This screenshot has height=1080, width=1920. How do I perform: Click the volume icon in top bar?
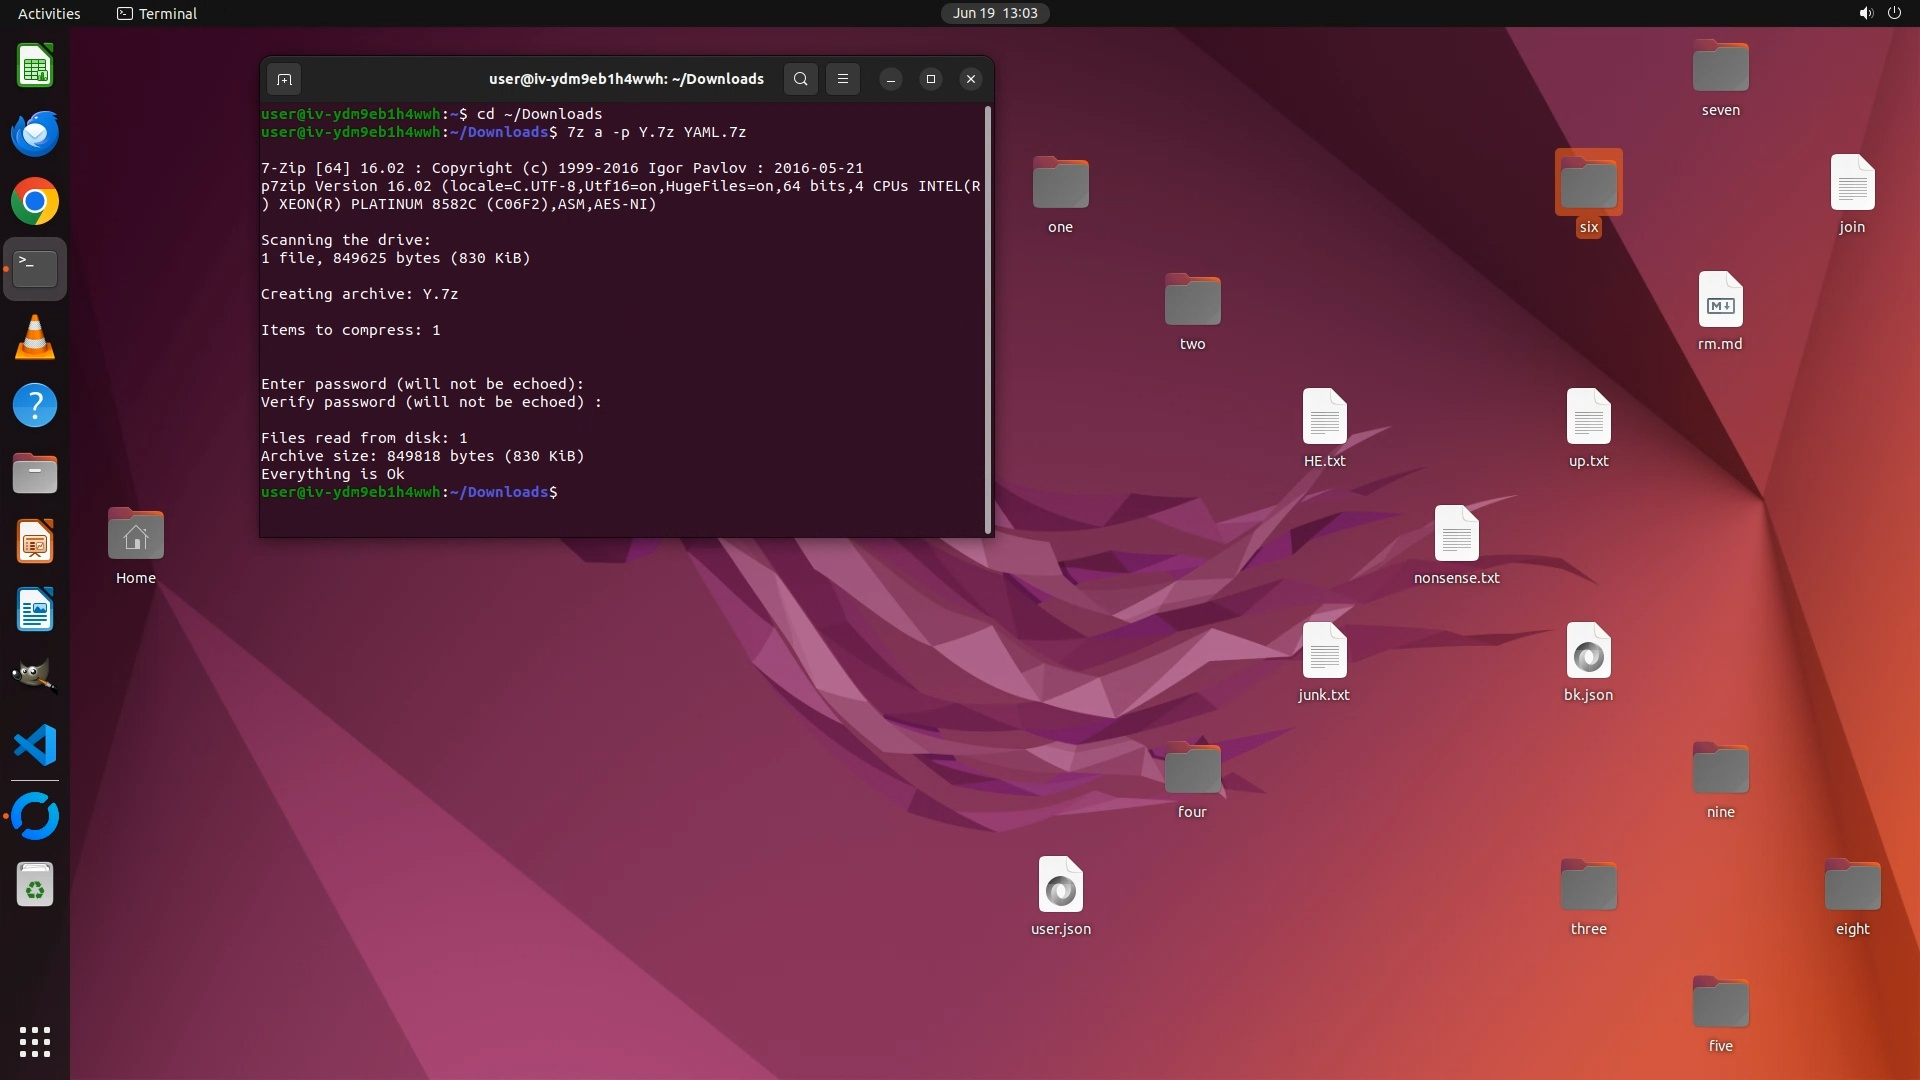(x=1865, y=13)
